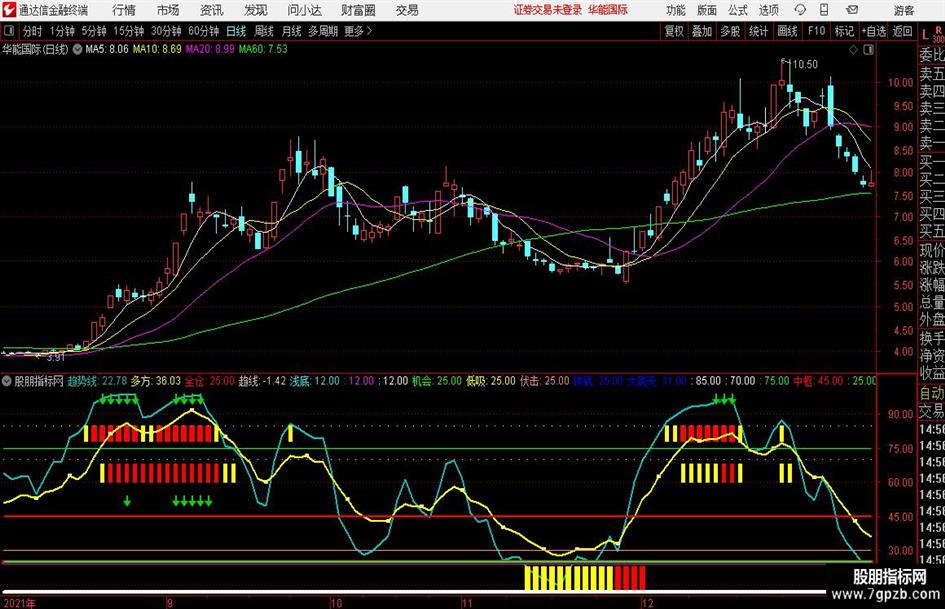Open the 选项 menu
This screenshot has height=609, width=945.
[768, 10]
